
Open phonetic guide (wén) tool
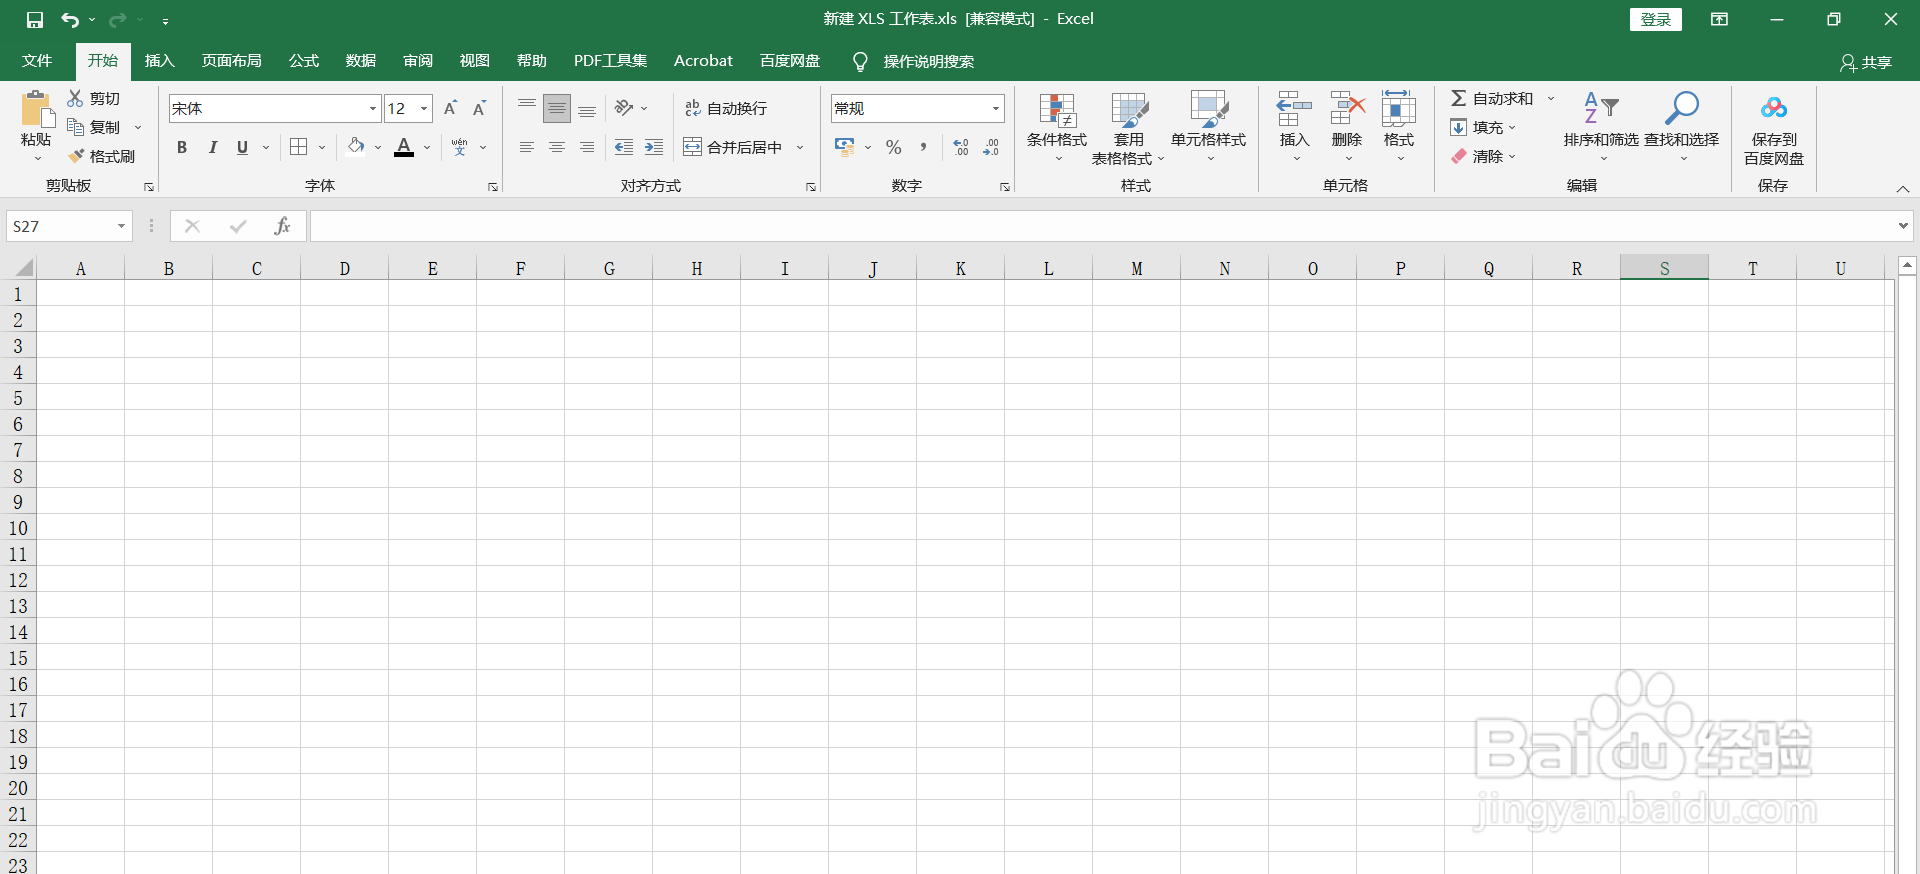click(x=460, y=147)
